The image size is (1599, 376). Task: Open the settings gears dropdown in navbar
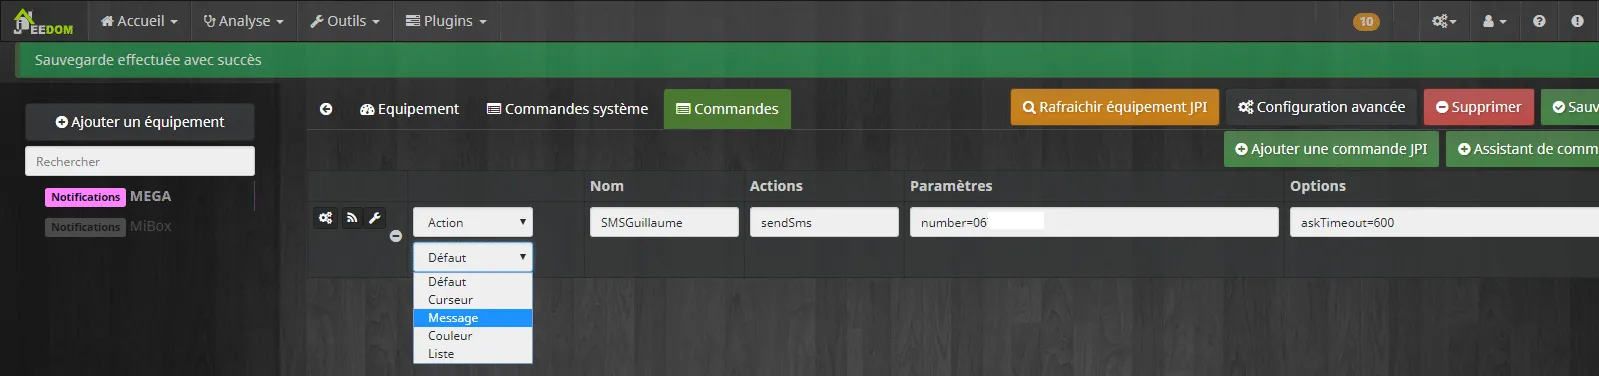1444,21
